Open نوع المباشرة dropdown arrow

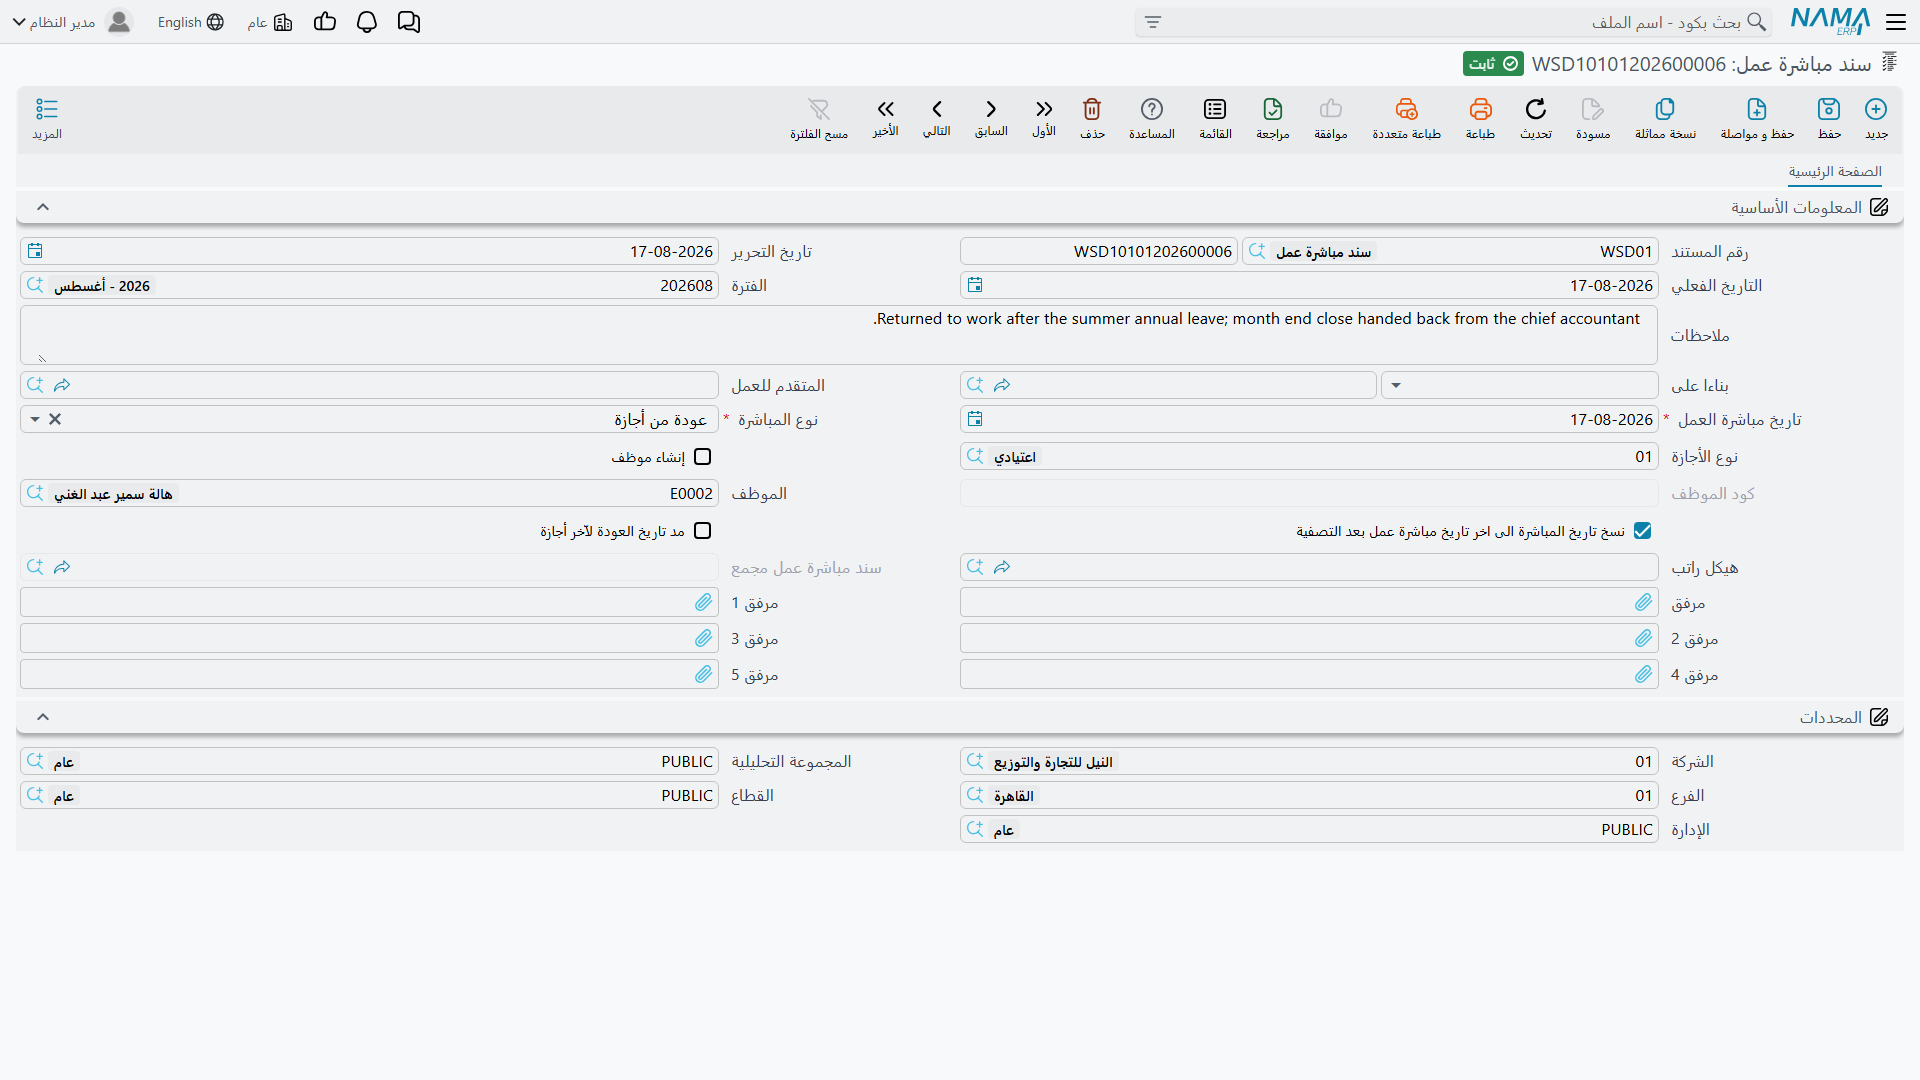tap(35, 419)
